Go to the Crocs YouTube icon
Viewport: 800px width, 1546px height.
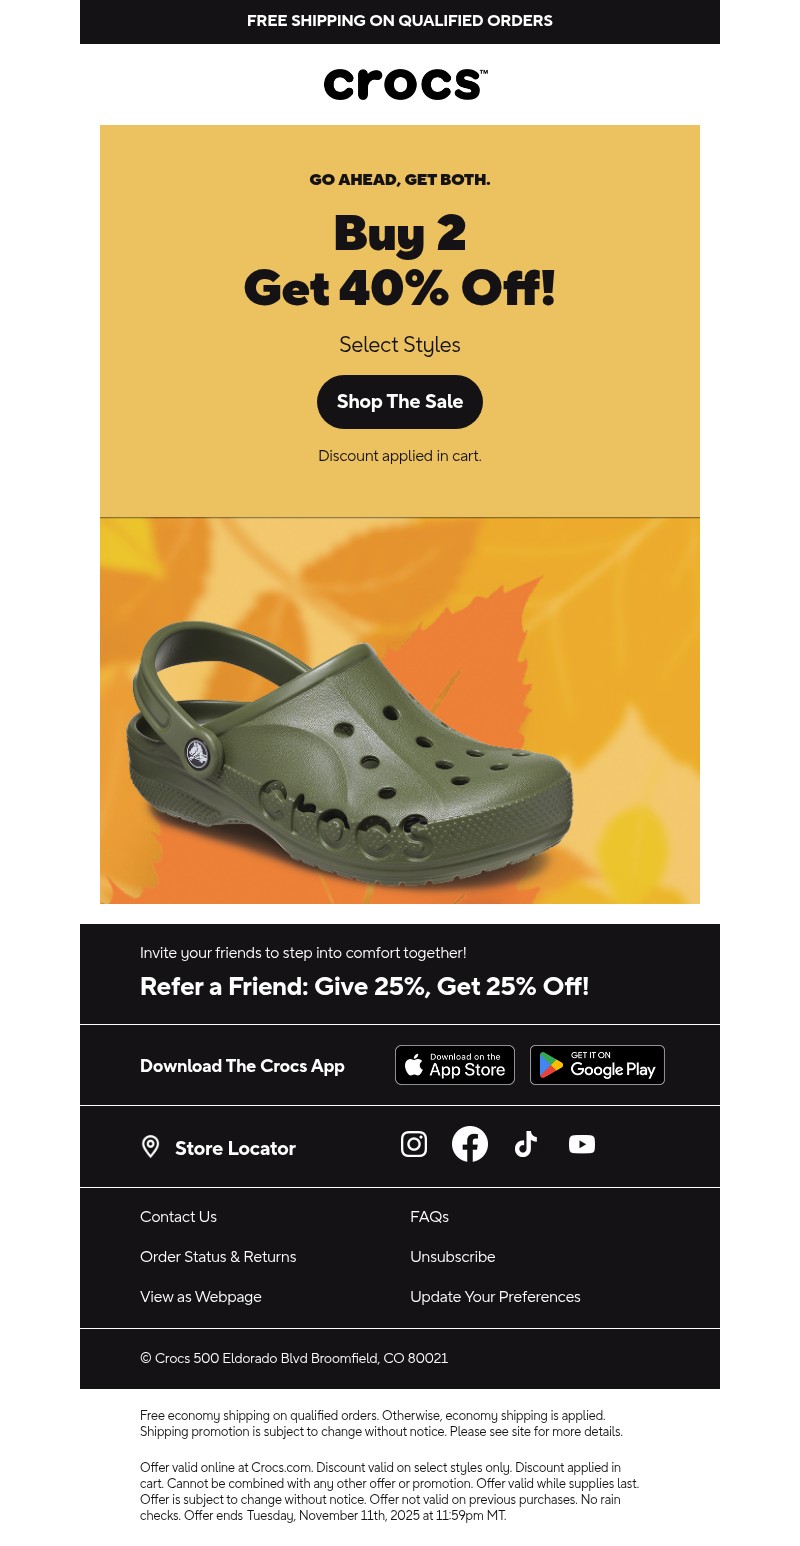582,1144
